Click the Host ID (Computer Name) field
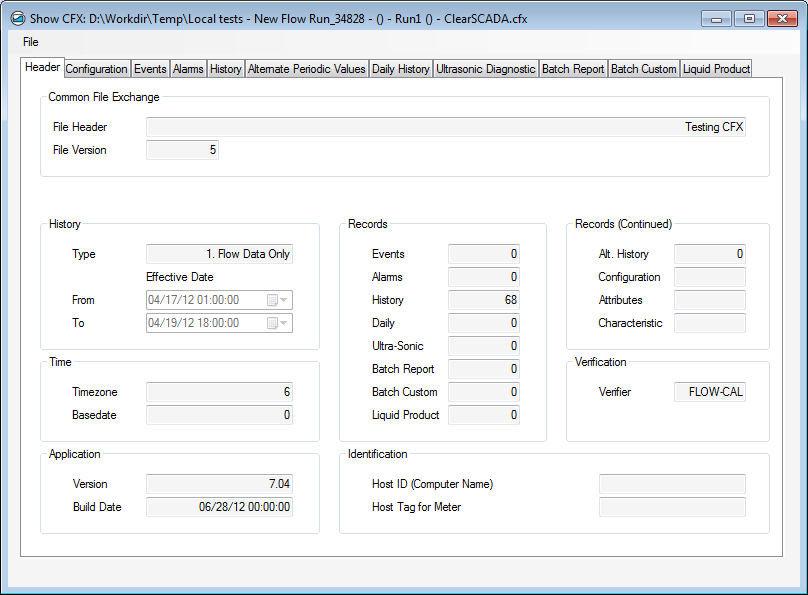This screenshot has height=595, width=808. point(671,484)
